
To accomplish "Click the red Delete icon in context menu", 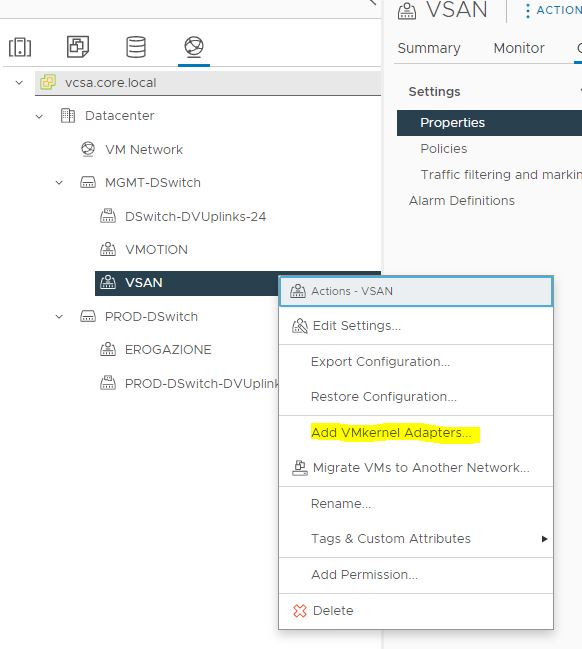I will [x=300, y=611].
